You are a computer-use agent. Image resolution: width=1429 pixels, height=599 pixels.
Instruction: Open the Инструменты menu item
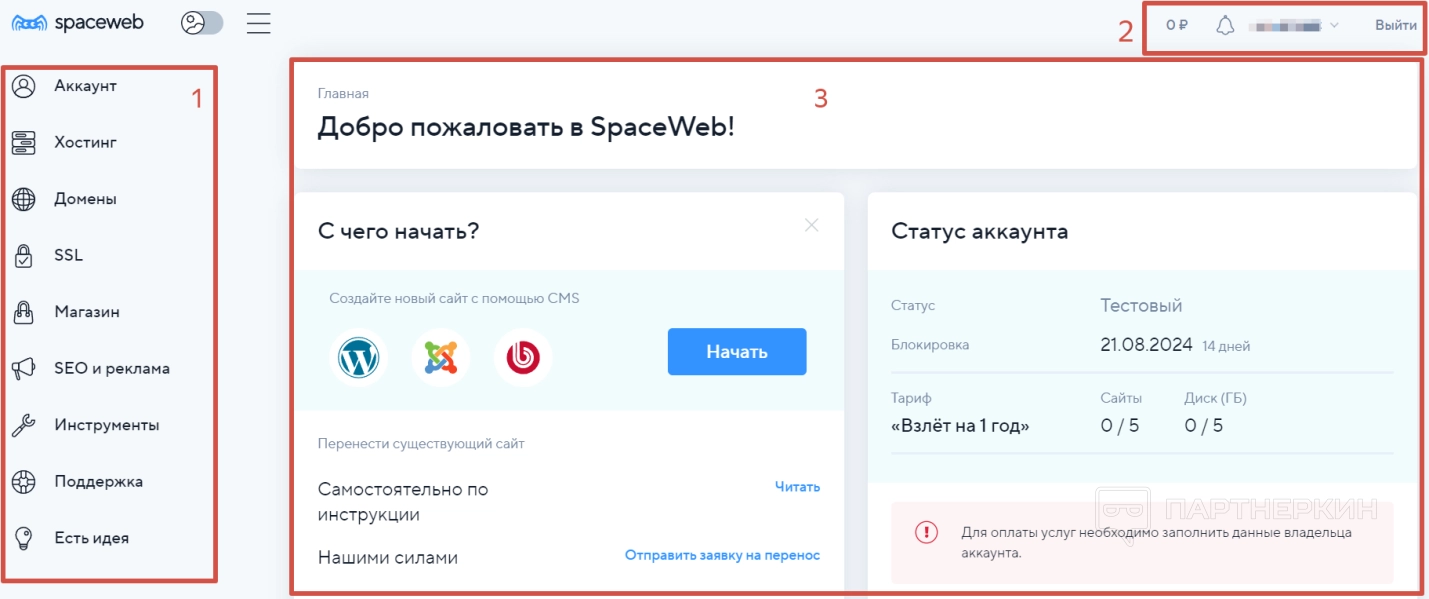[x=109, y=425]
